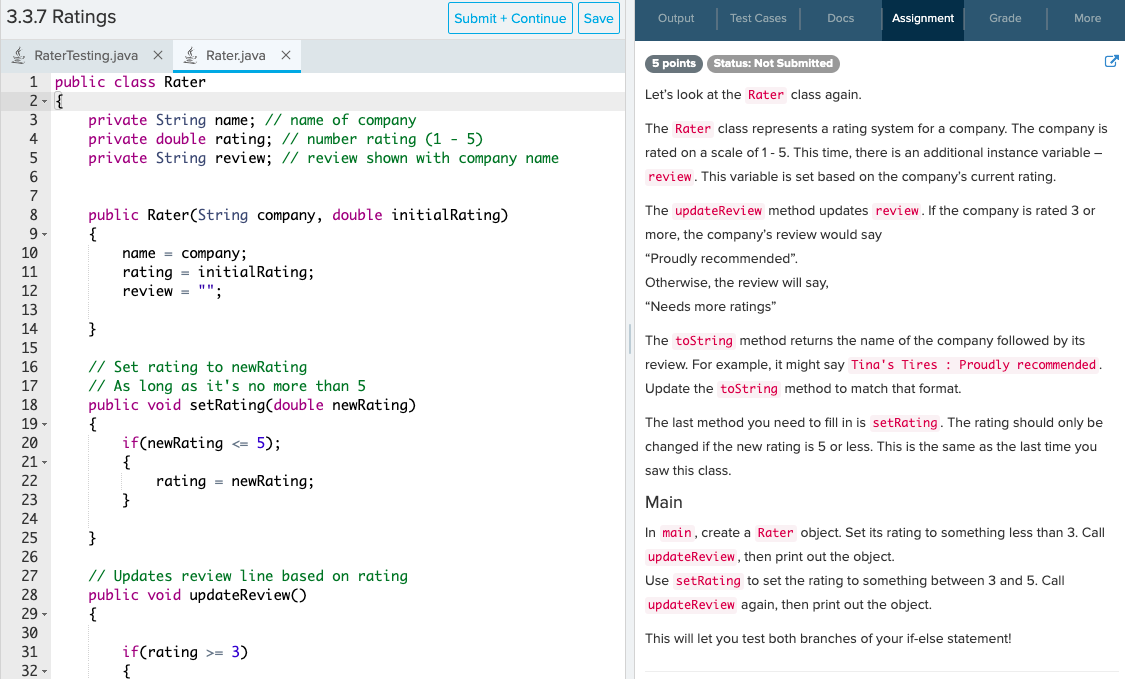Click the Submit + Continue button
The width and height of the screenshot is (1125, 679).
coord(510,18)
